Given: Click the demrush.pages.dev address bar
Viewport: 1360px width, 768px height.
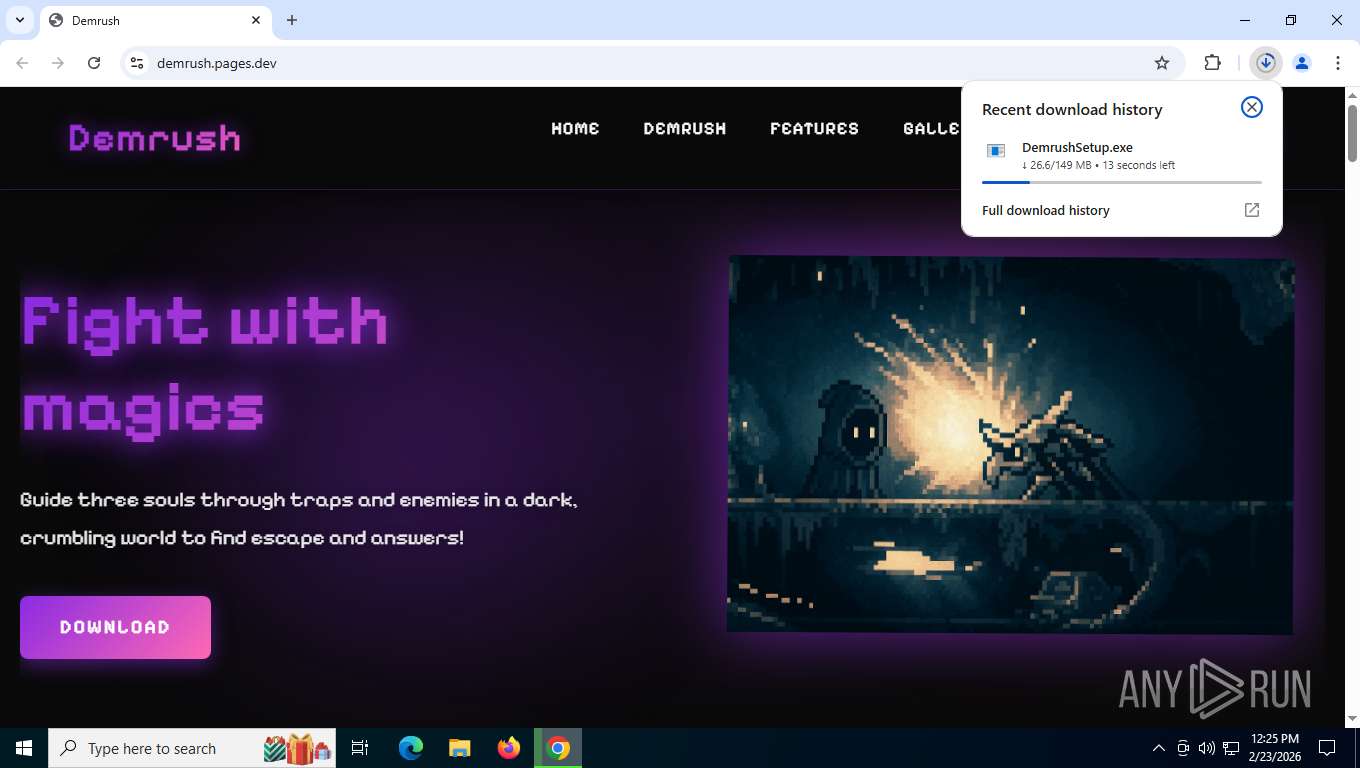Looking at the screenshot, I should [650, 63].
